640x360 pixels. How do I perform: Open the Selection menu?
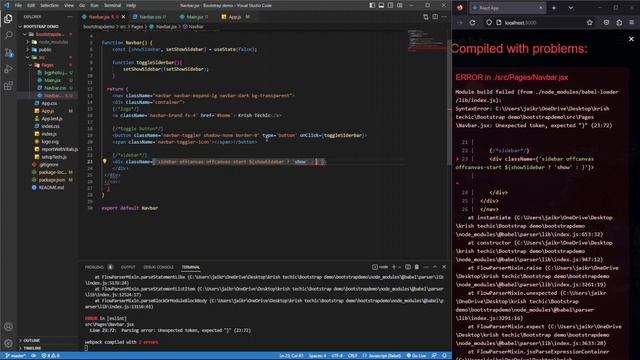coord(49,5)
